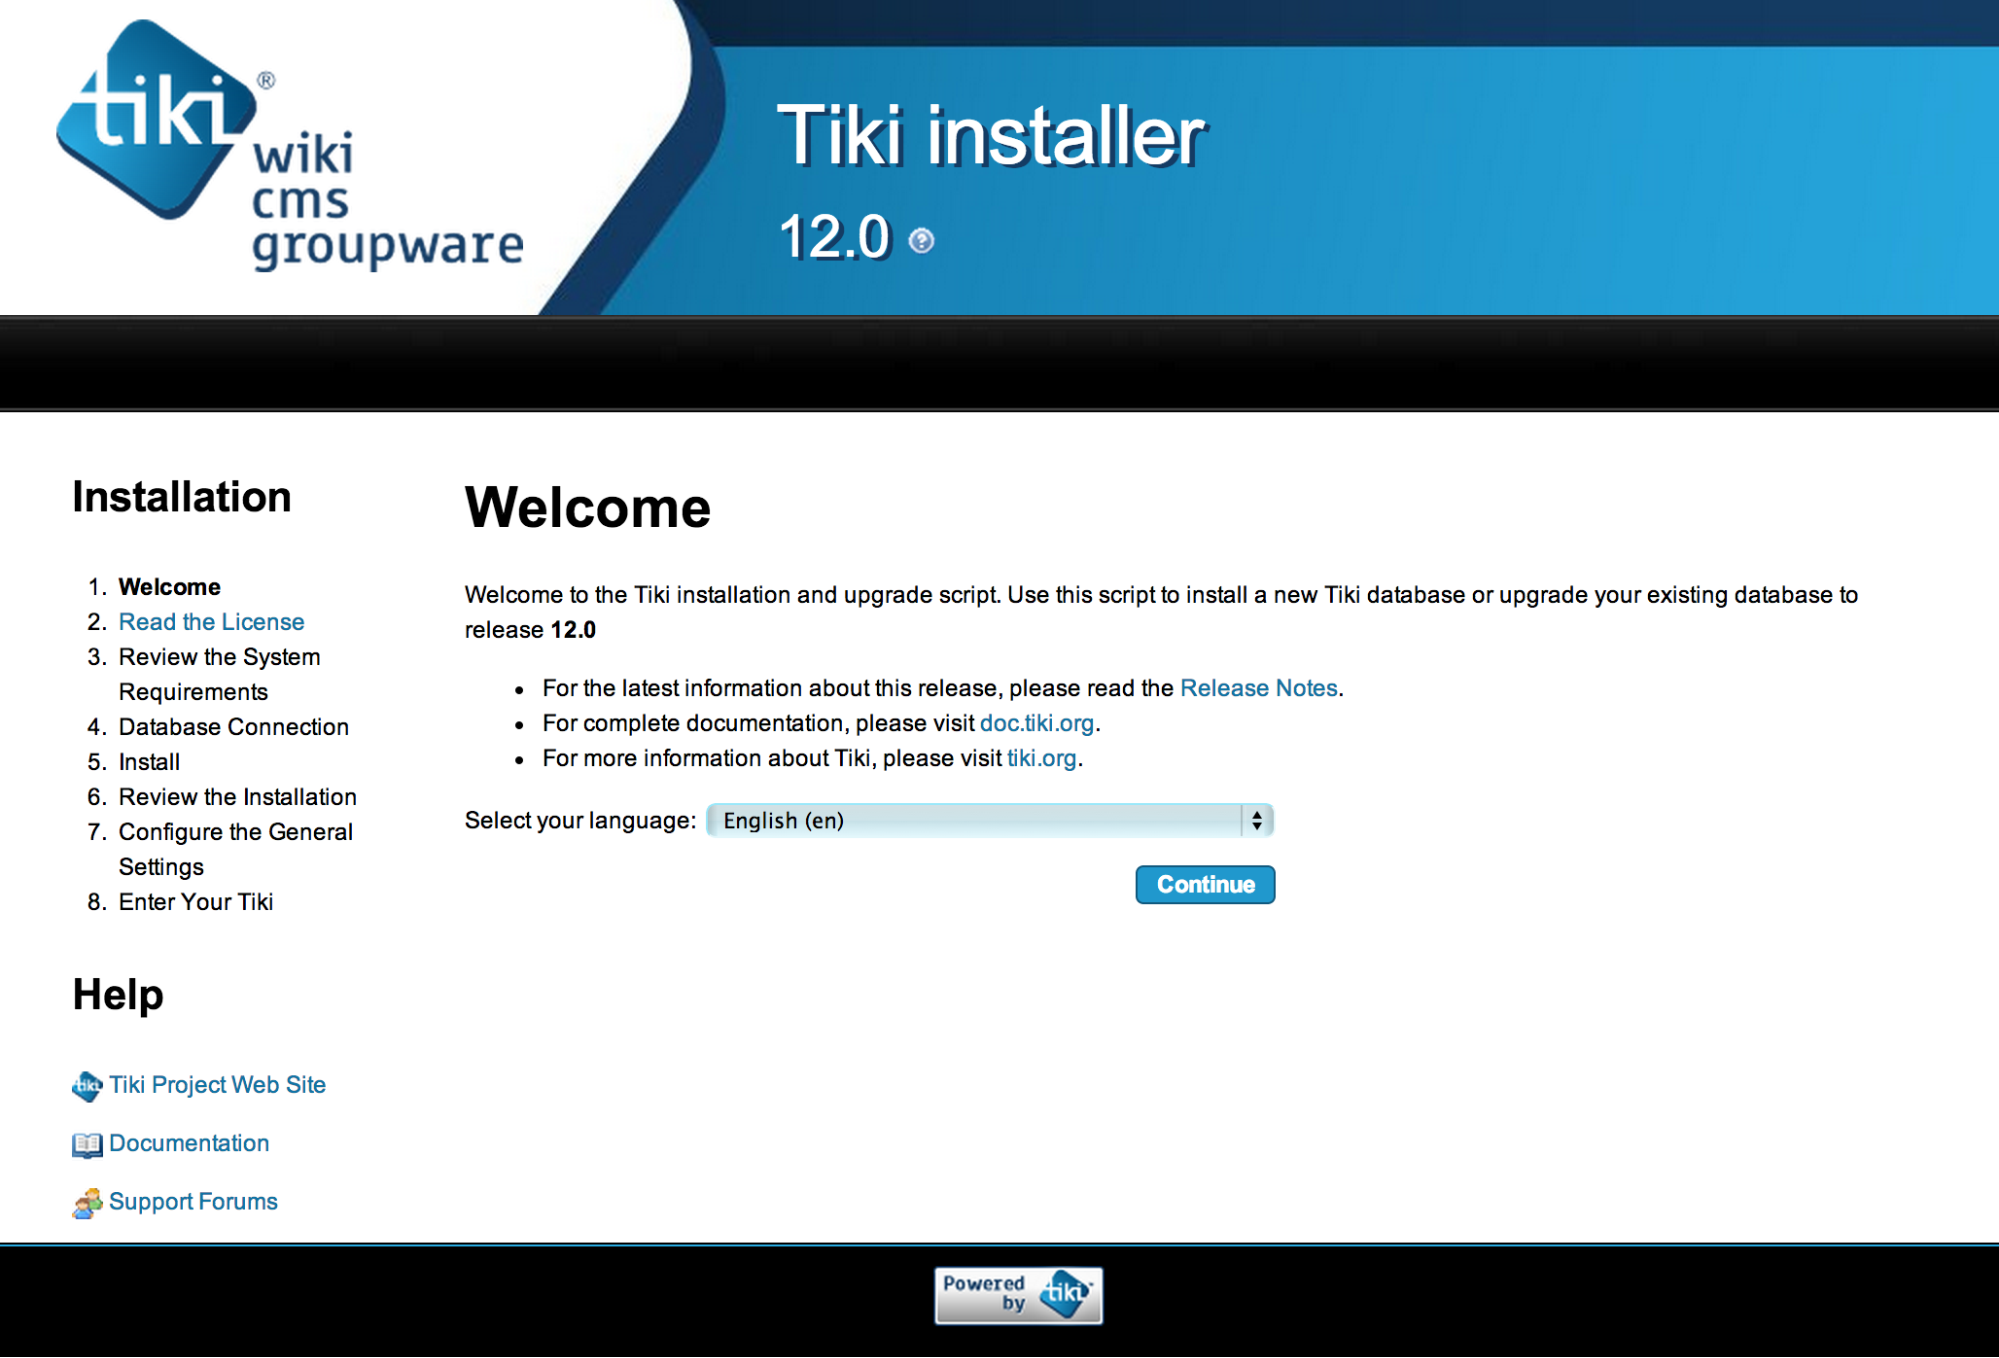Click the Installation sidebar heading
This screenshot has height=1358, width=1999.
pos(182,497)
